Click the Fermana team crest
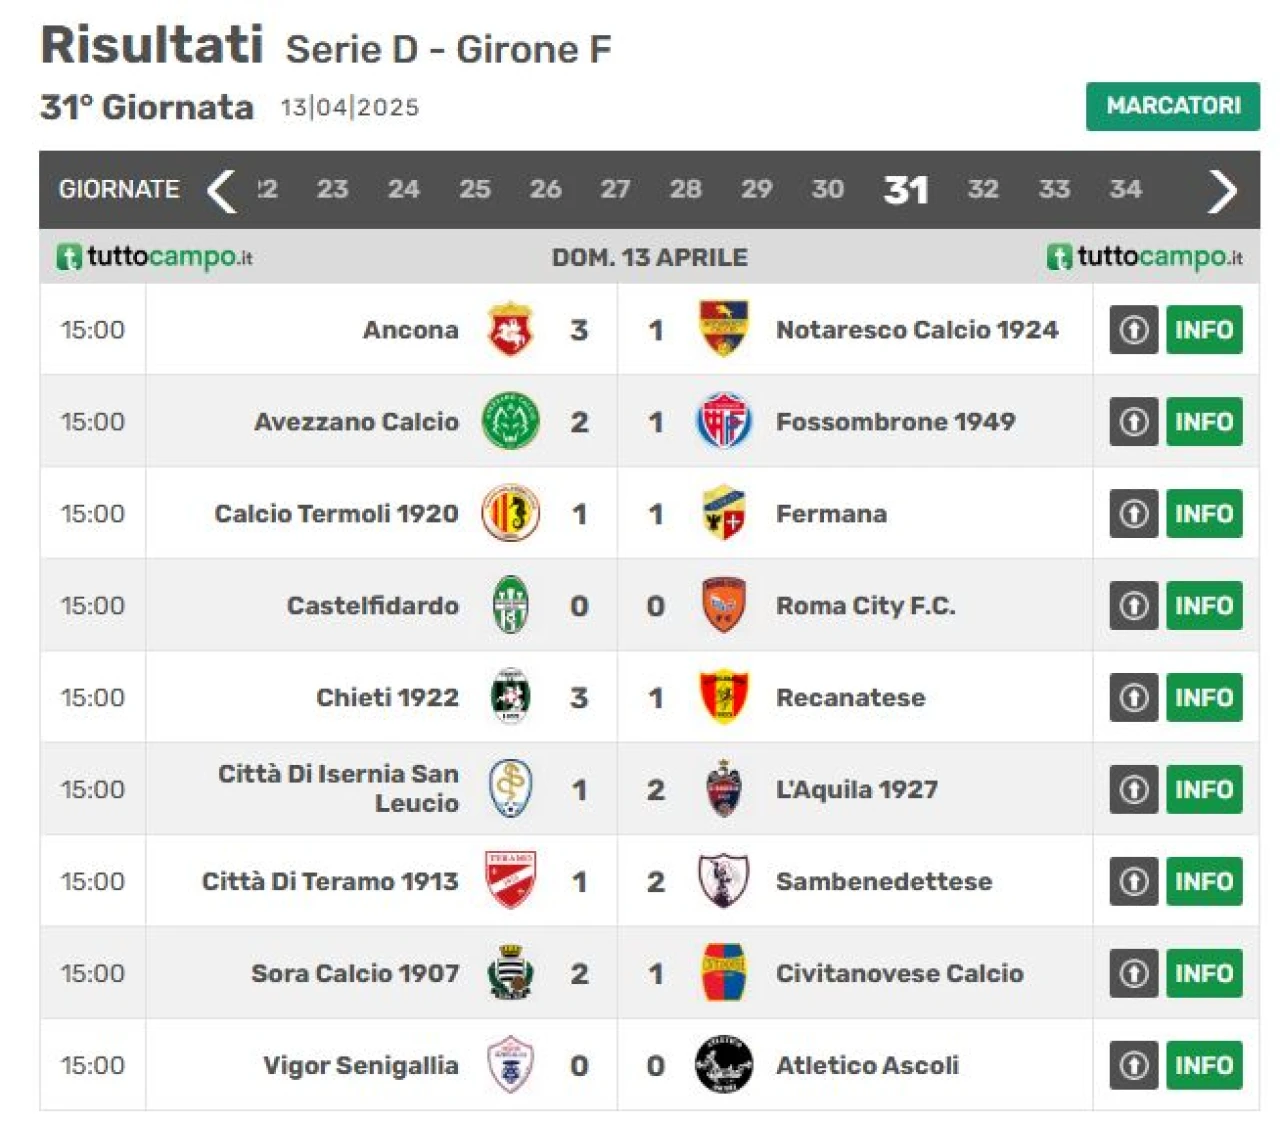The width and height of the screenshot is (1280, 1121). [x=723, y=513]
